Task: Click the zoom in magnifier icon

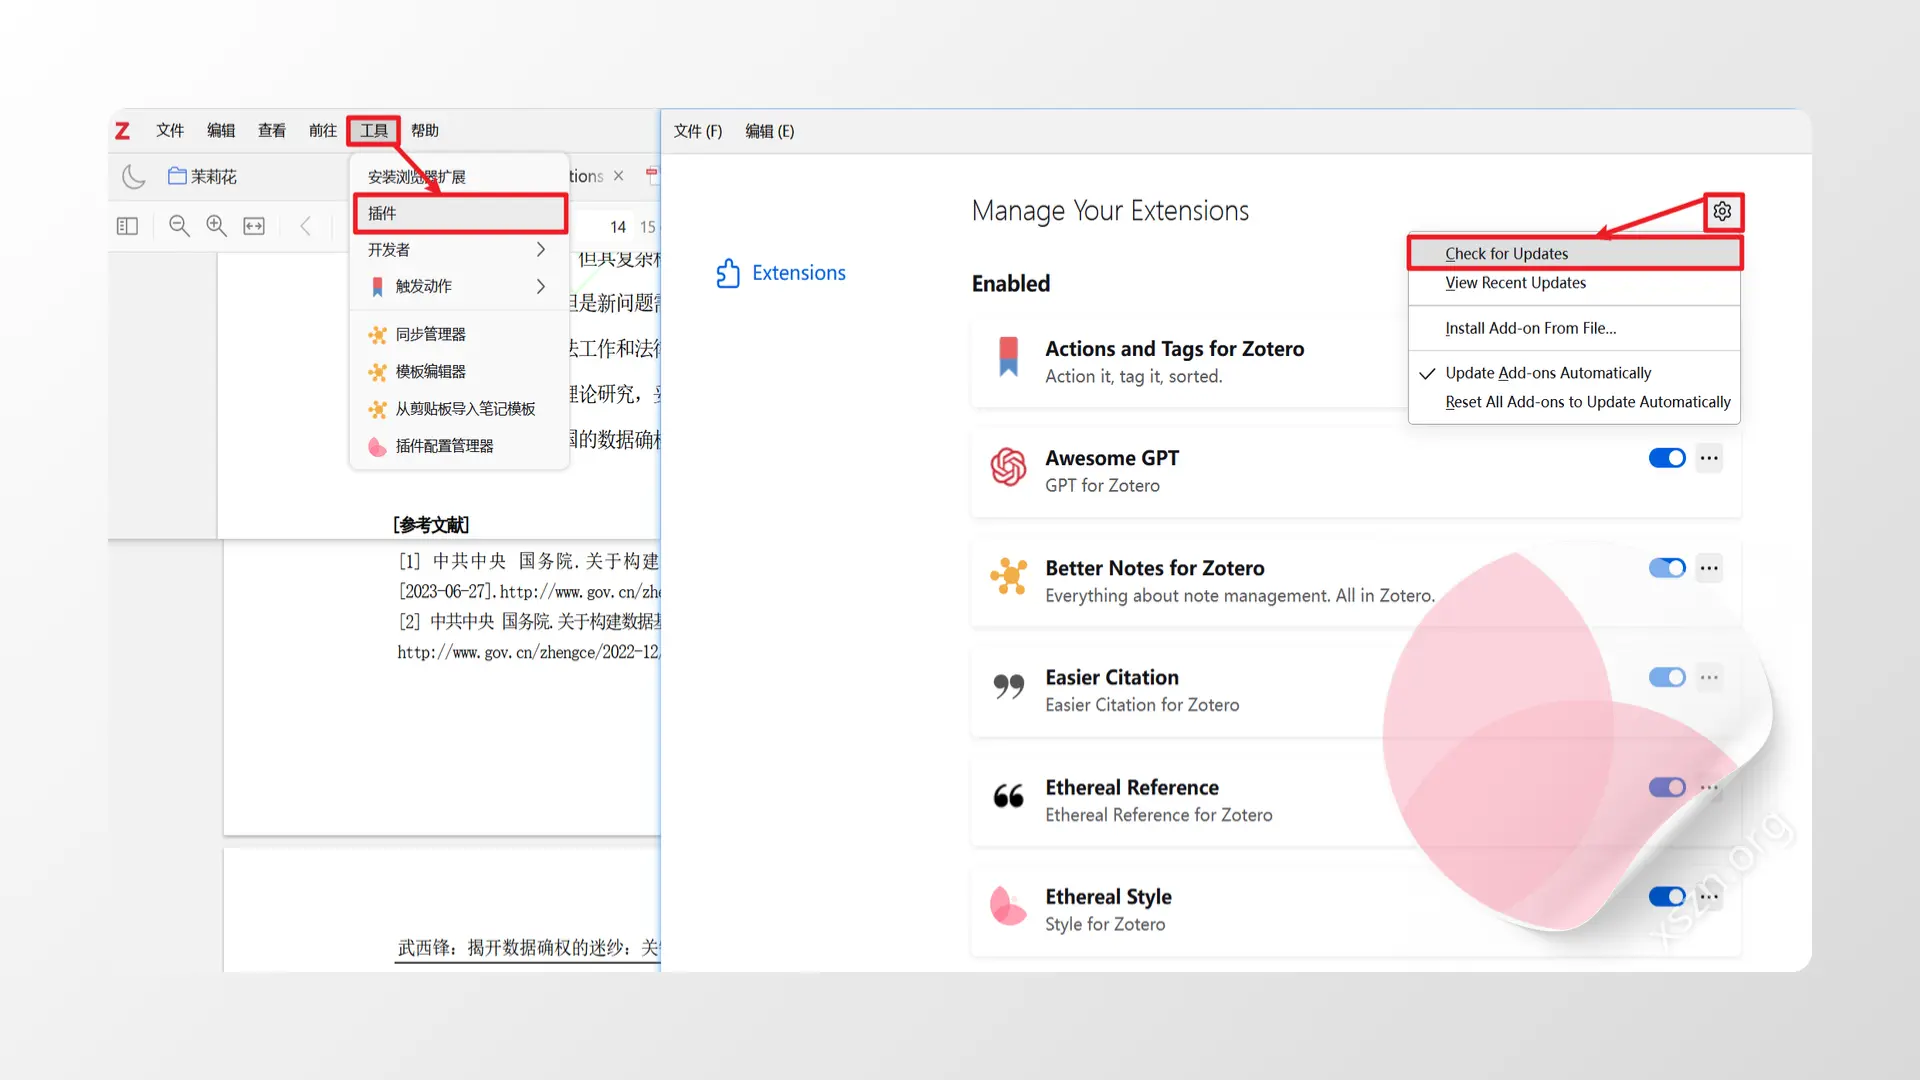Action: coord(216,226)
